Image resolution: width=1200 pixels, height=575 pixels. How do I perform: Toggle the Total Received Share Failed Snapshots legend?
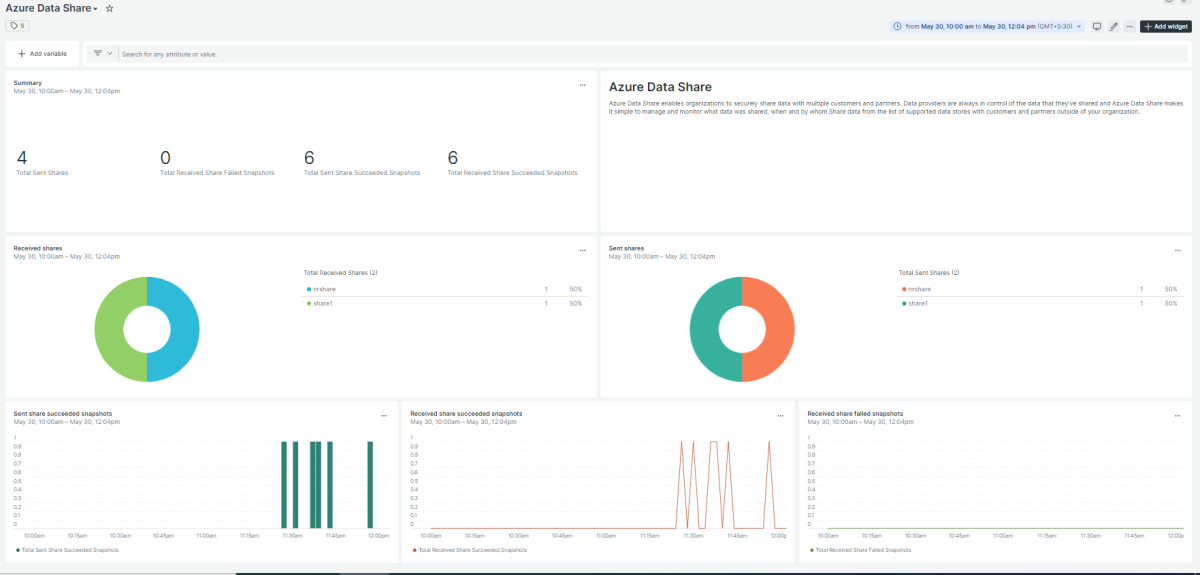859,550
